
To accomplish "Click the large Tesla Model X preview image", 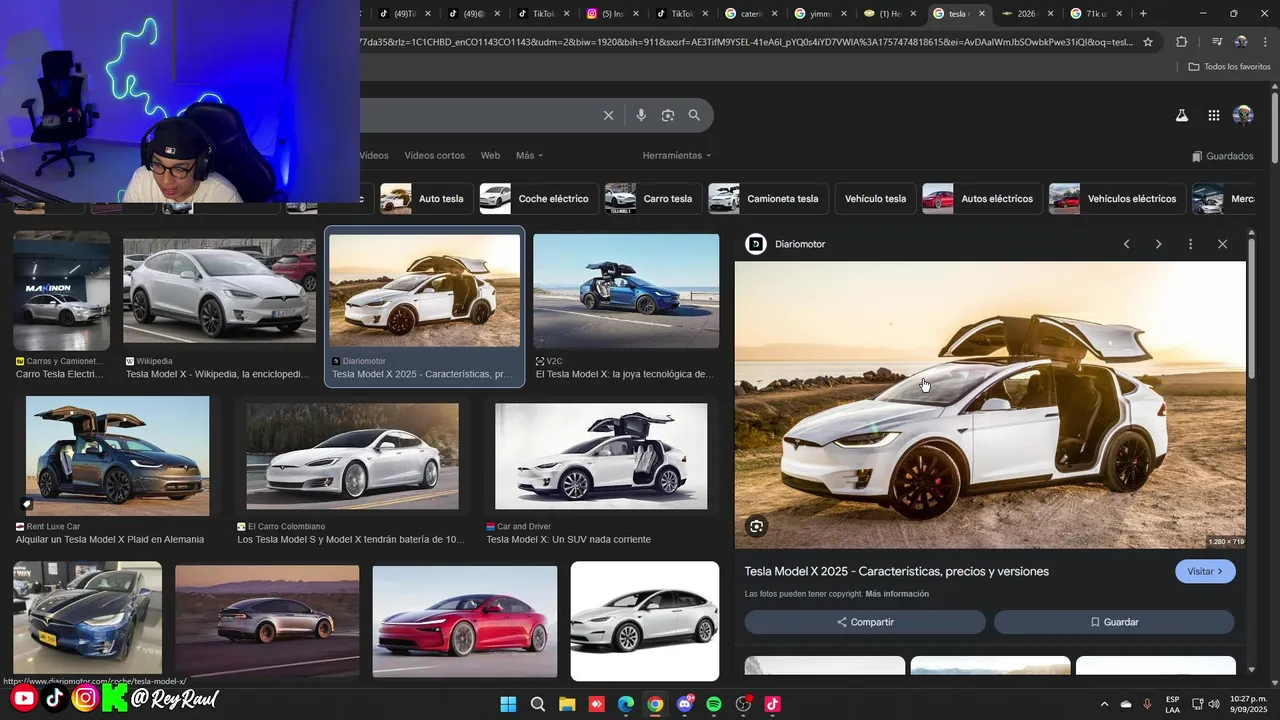I will point(990,405).
